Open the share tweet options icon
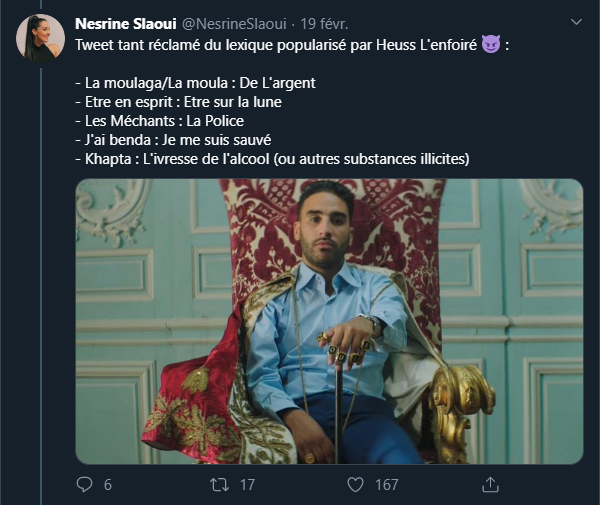The image size is (600, 505). (x=490, y=484)
